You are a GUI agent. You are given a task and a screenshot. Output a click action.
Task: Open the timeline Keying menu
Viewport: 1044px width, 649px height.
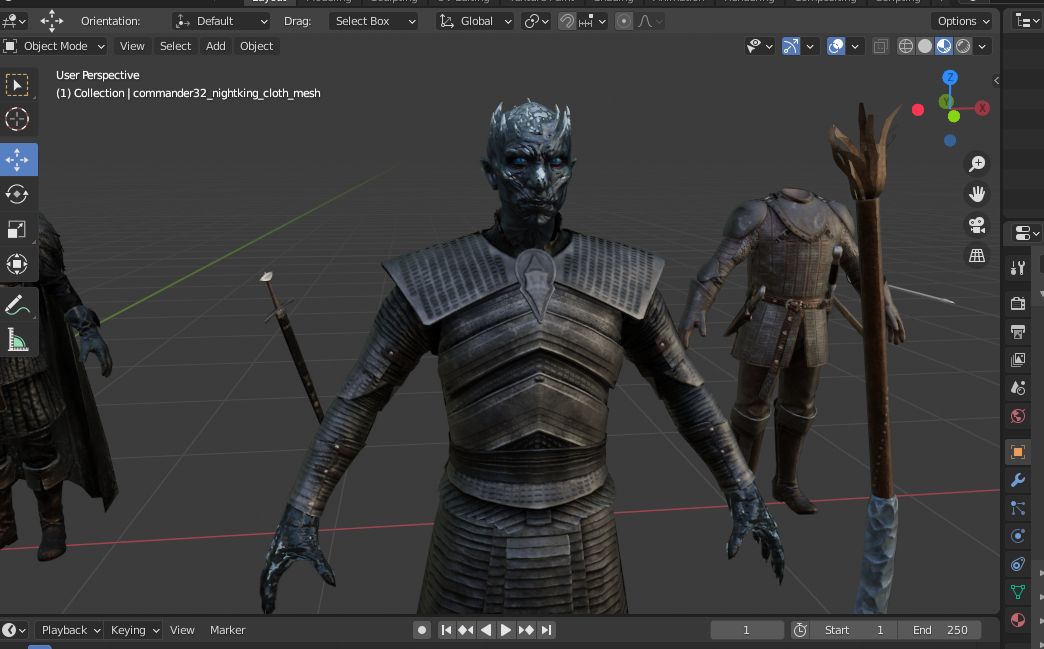coord(133,630)
